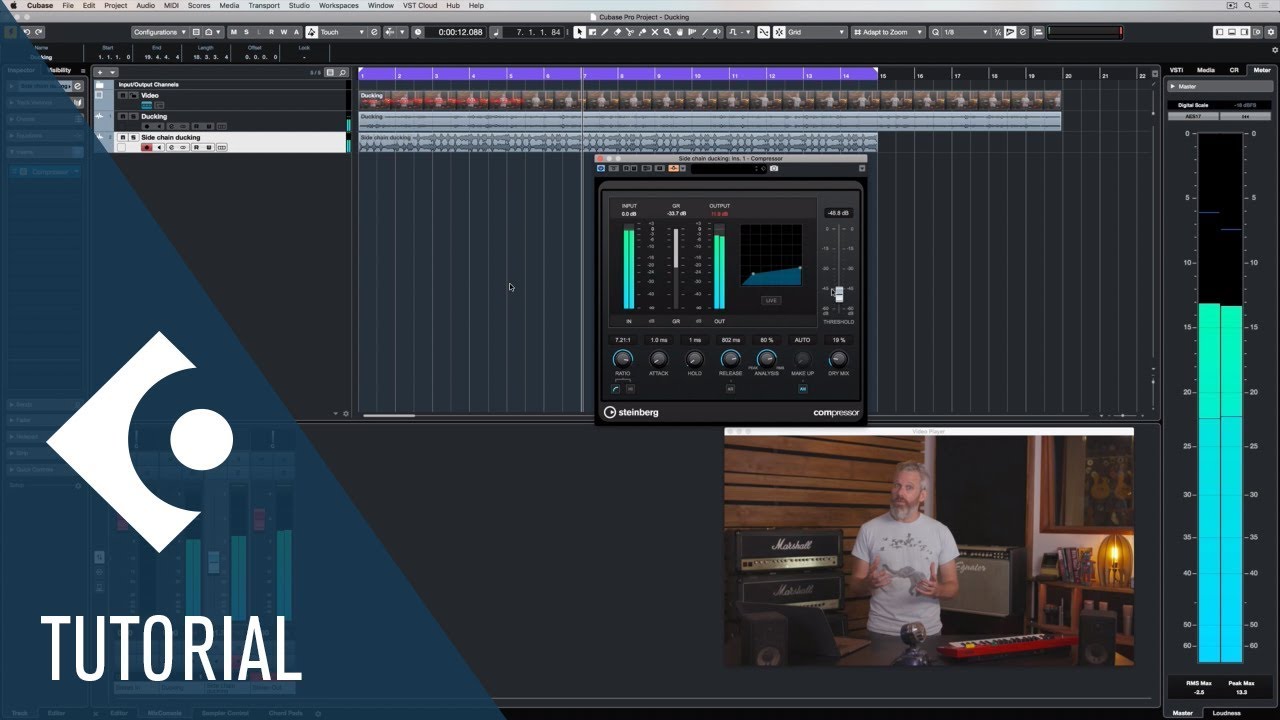Click the track search magnifier icon
1280x720 pixels.
pyautogui.click(x=342, y=73)
